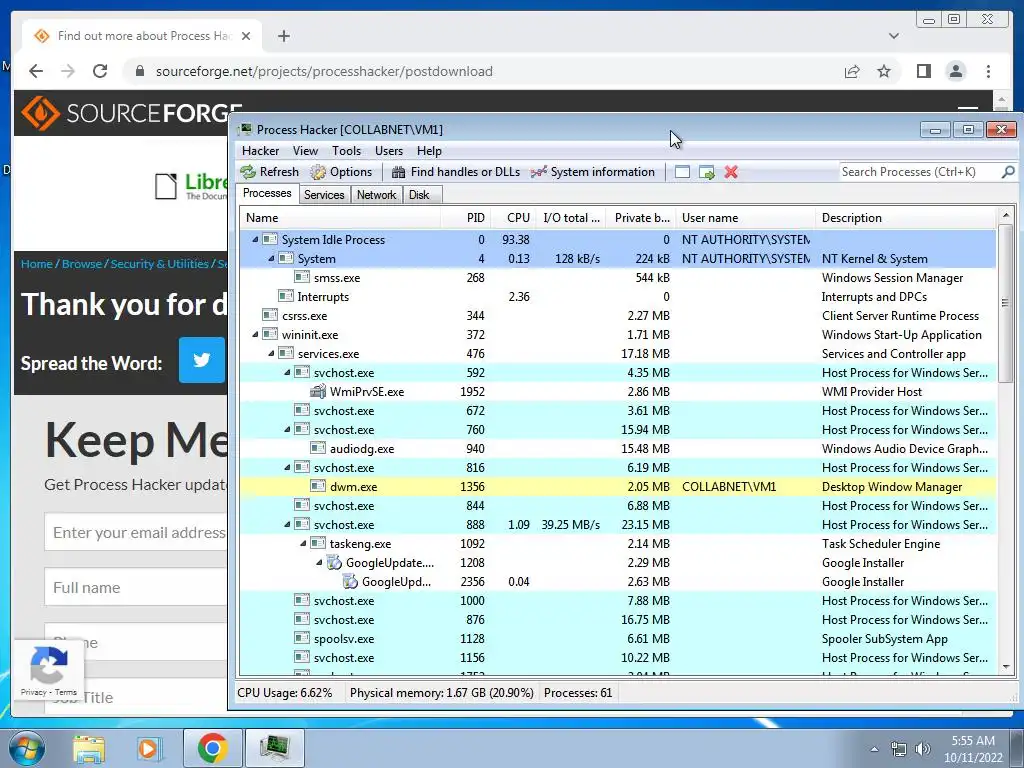
Task: Click the Home breadcrumb link on SourceForge
Action: 37,264
